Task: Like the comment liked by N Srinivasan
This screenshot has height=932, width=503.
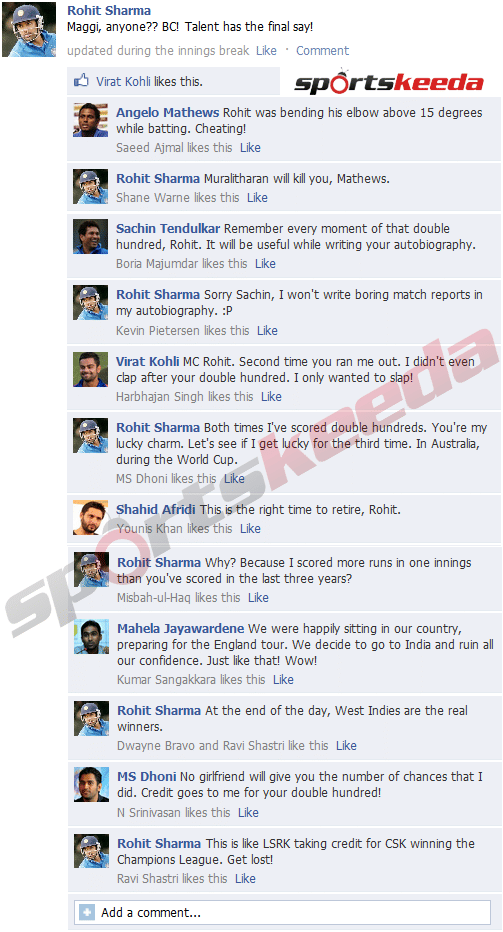Action: (x=249, y=813)
